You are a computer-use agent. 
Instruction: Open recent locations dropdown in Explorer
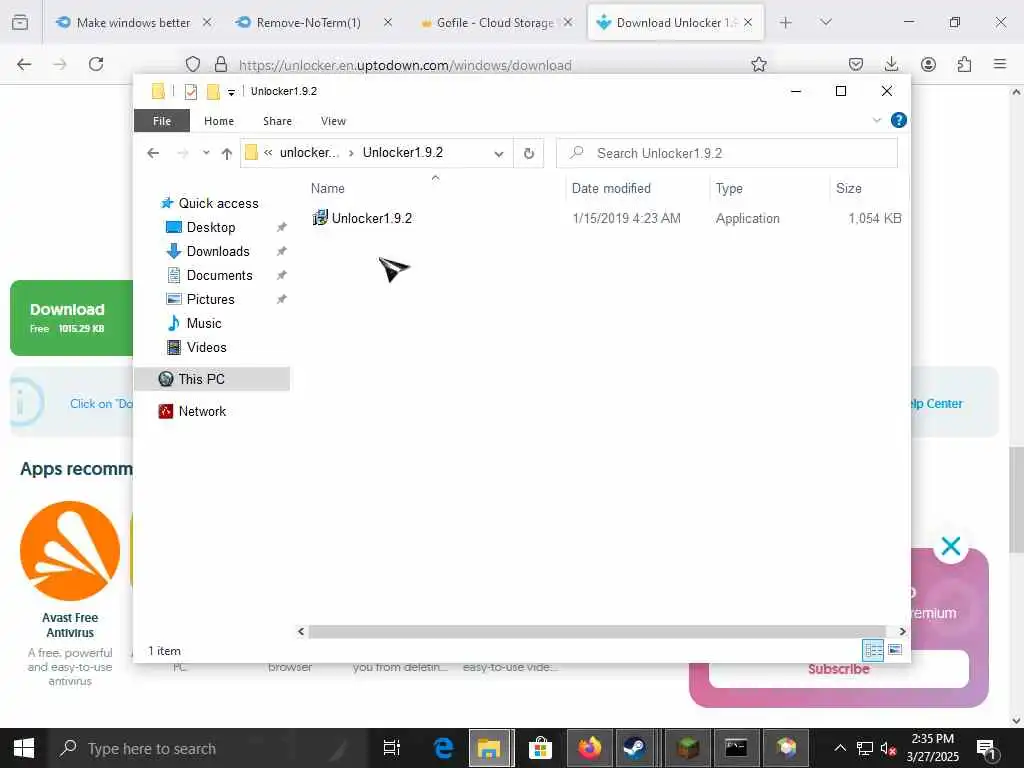pyautogui.click(x=206, y=153)
